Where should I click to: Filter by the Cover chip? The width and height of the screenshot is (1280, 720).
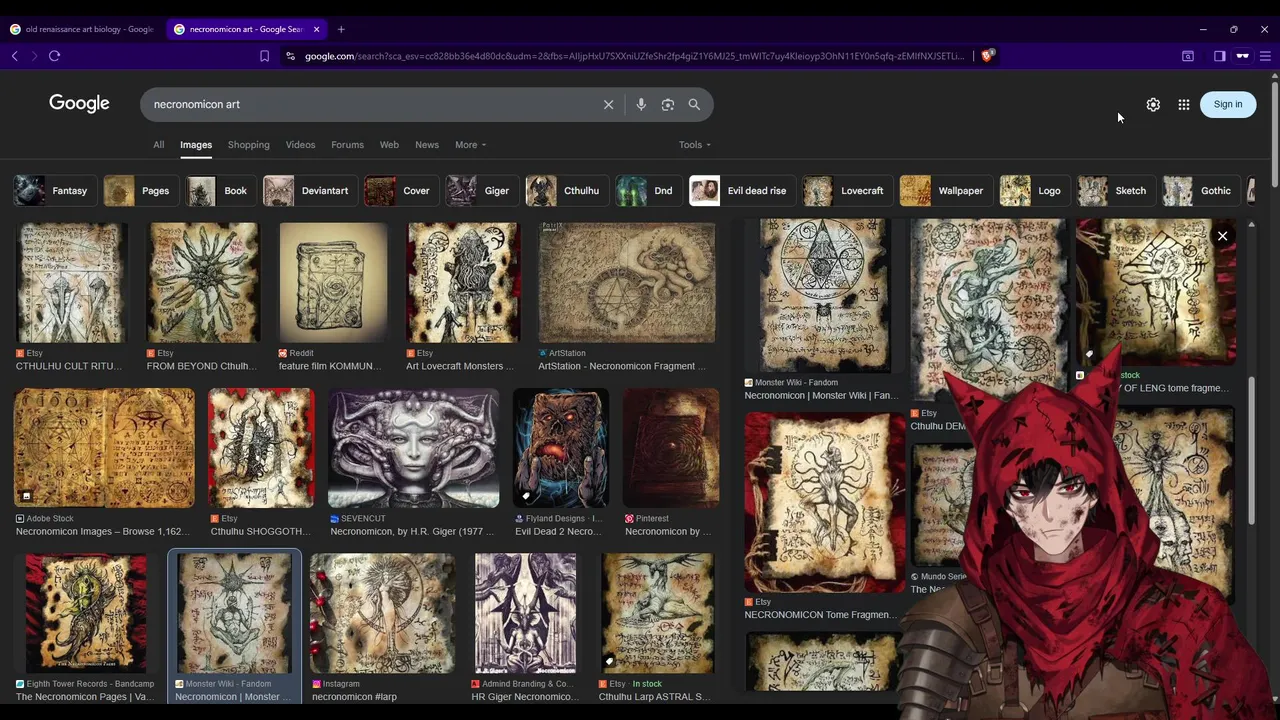(400, 191)
